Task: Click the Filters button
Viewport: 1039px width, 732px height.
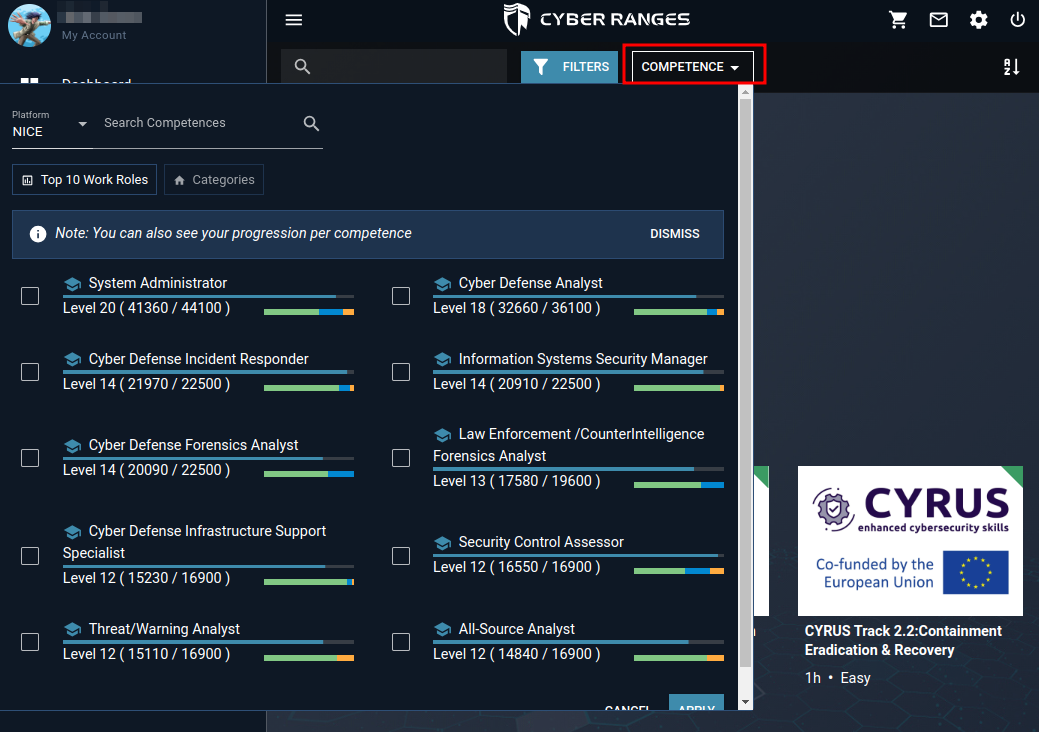Action: click(570, 67)
